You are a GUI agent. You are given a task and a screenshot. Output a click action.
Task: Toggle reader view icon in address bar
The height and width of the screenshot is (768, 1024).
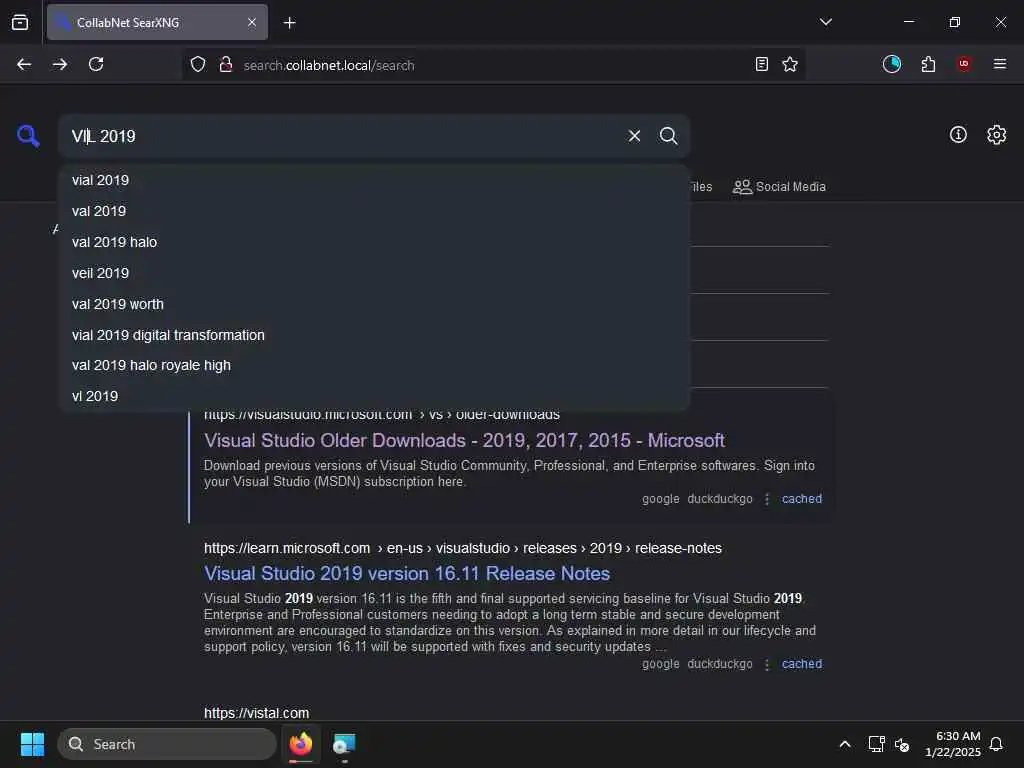tap(761, 64)
